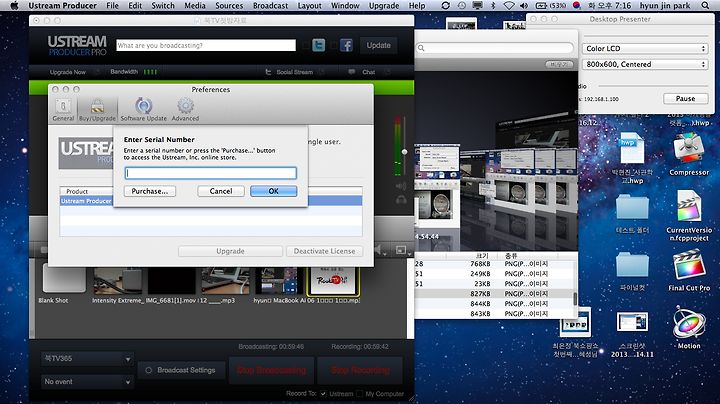This screenshot has width=720, height=404.
Task: Open the Upgrade menu
Action: click(x=384, y=6)
